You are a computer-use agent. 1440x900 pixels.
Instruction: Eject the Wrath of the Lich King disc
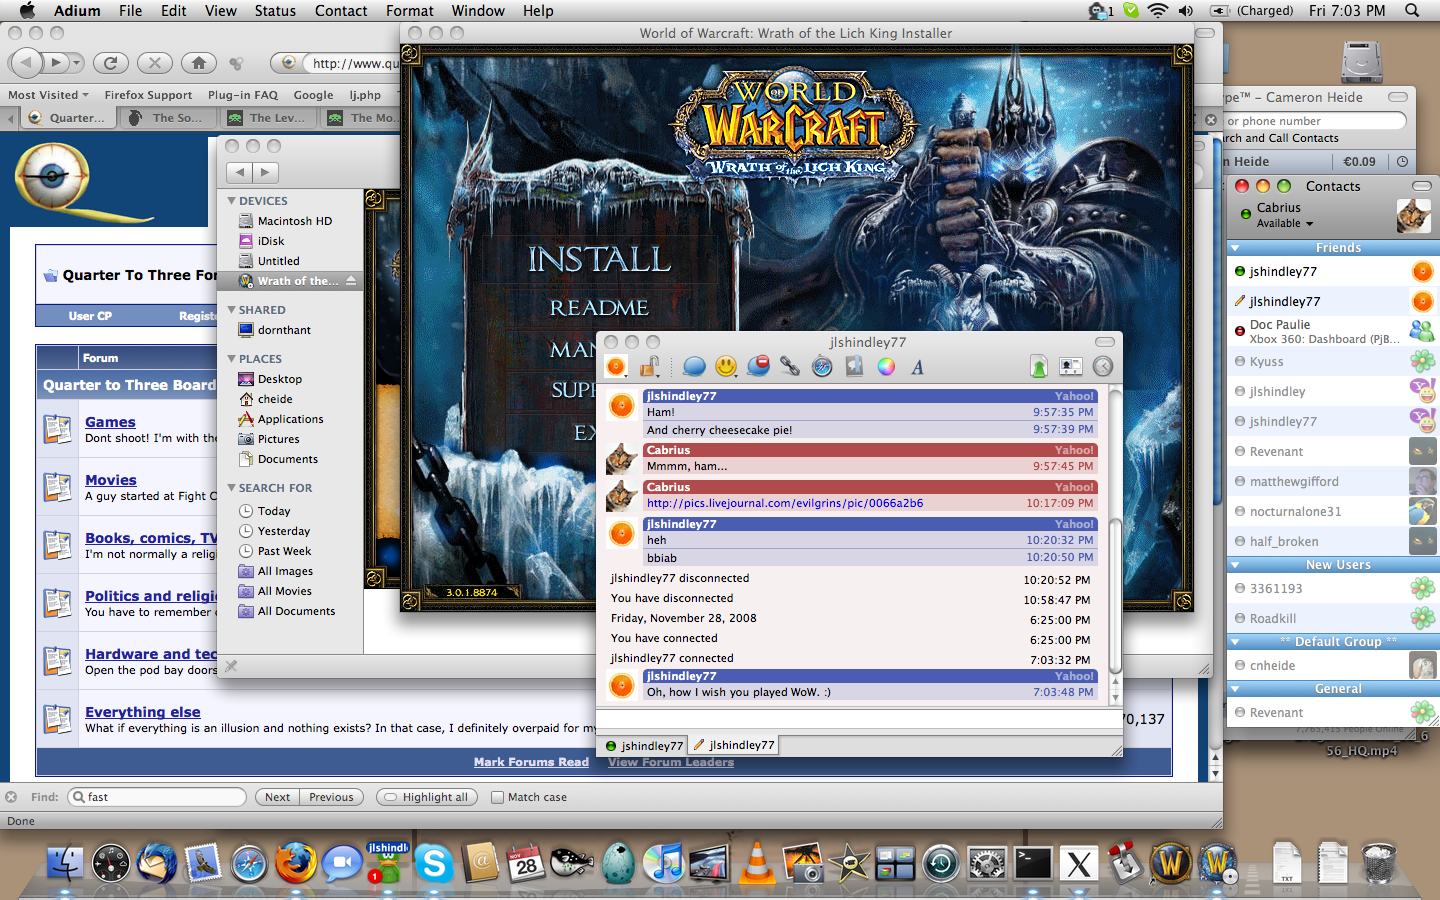351,281
